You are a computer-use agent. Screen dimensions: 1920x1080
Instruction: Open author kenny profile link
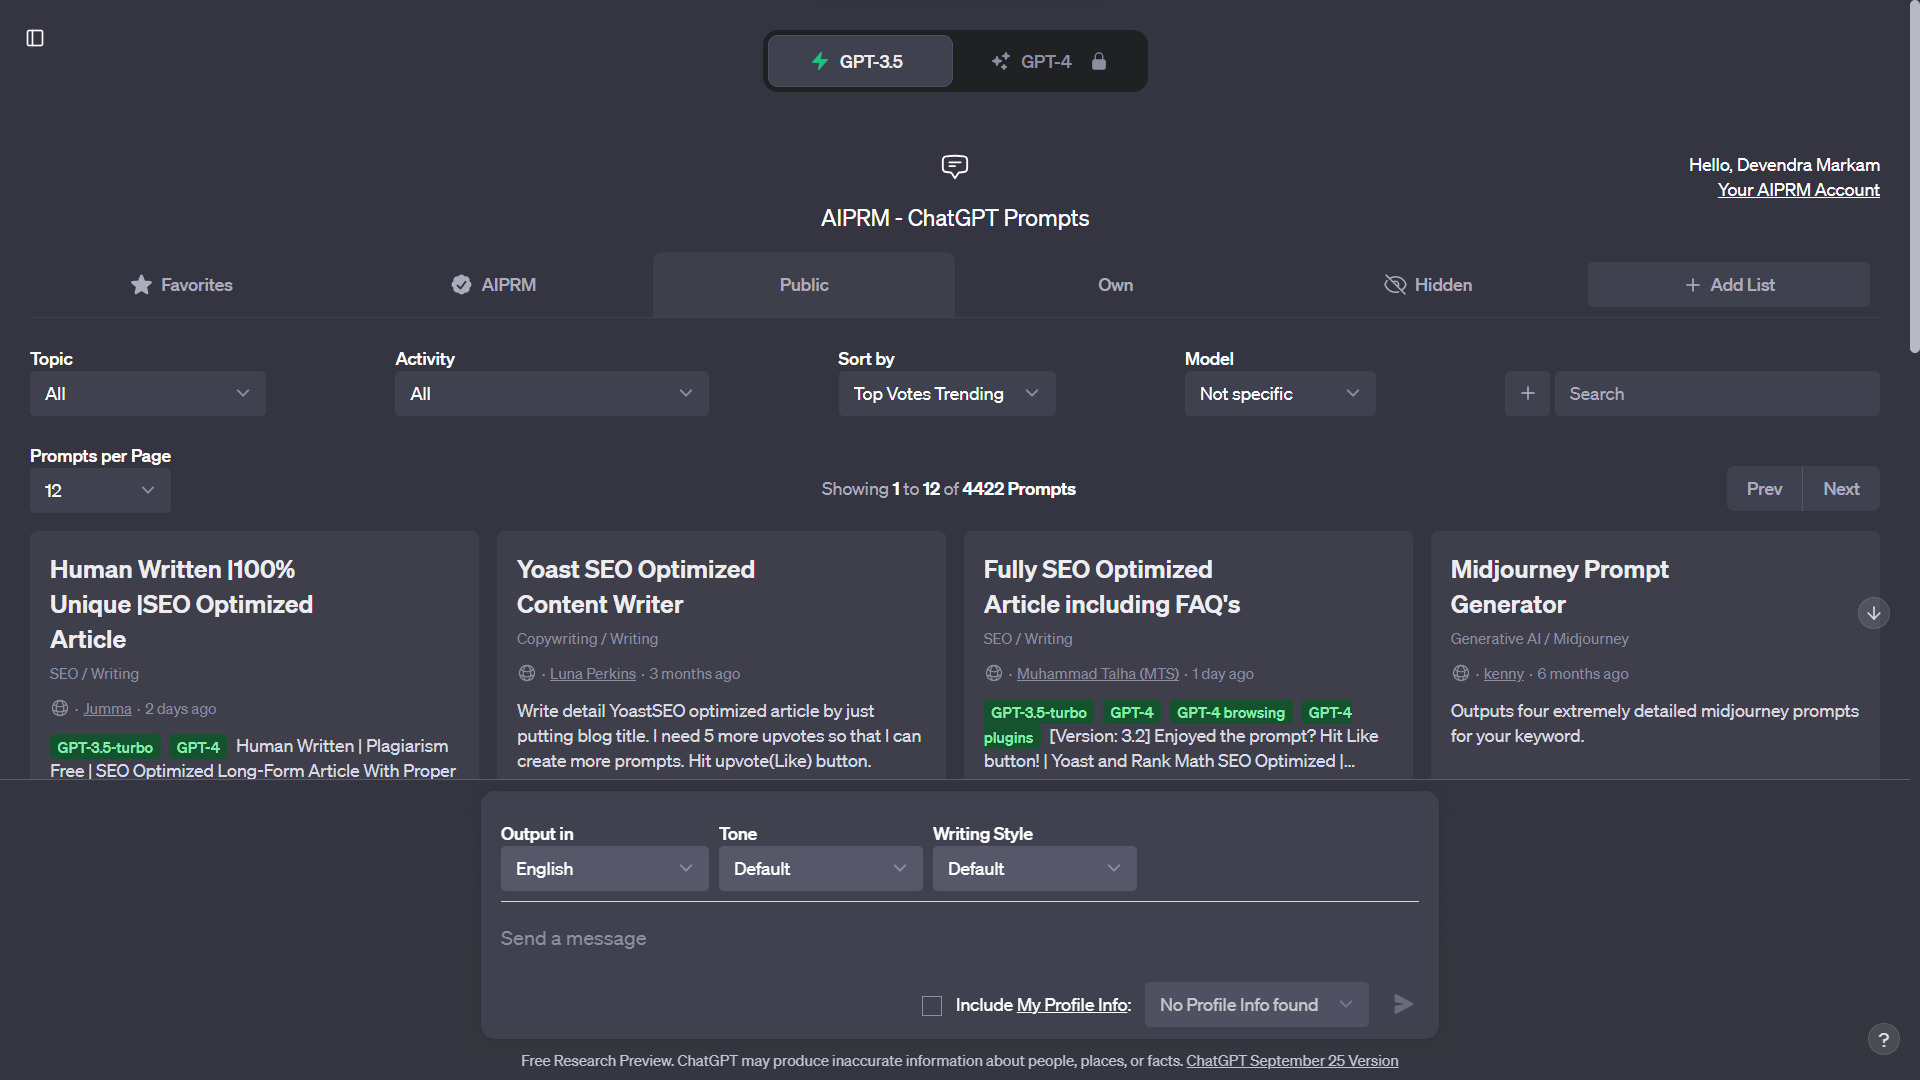pyautogui.click(x=1503, y=674)
